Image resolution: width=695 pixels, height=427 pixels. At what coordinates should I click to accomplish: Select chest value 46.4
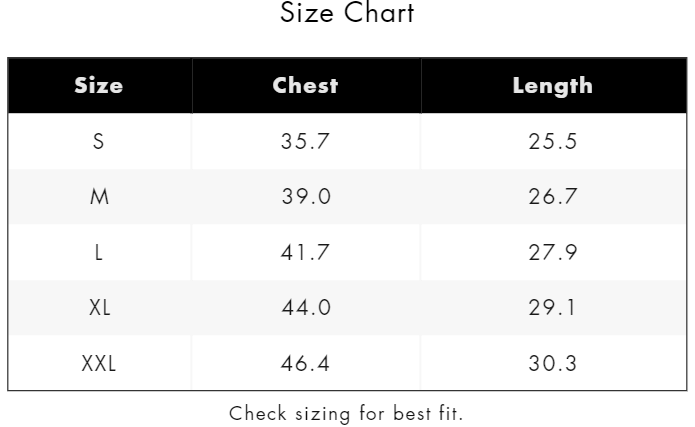[x=305, y=363]
